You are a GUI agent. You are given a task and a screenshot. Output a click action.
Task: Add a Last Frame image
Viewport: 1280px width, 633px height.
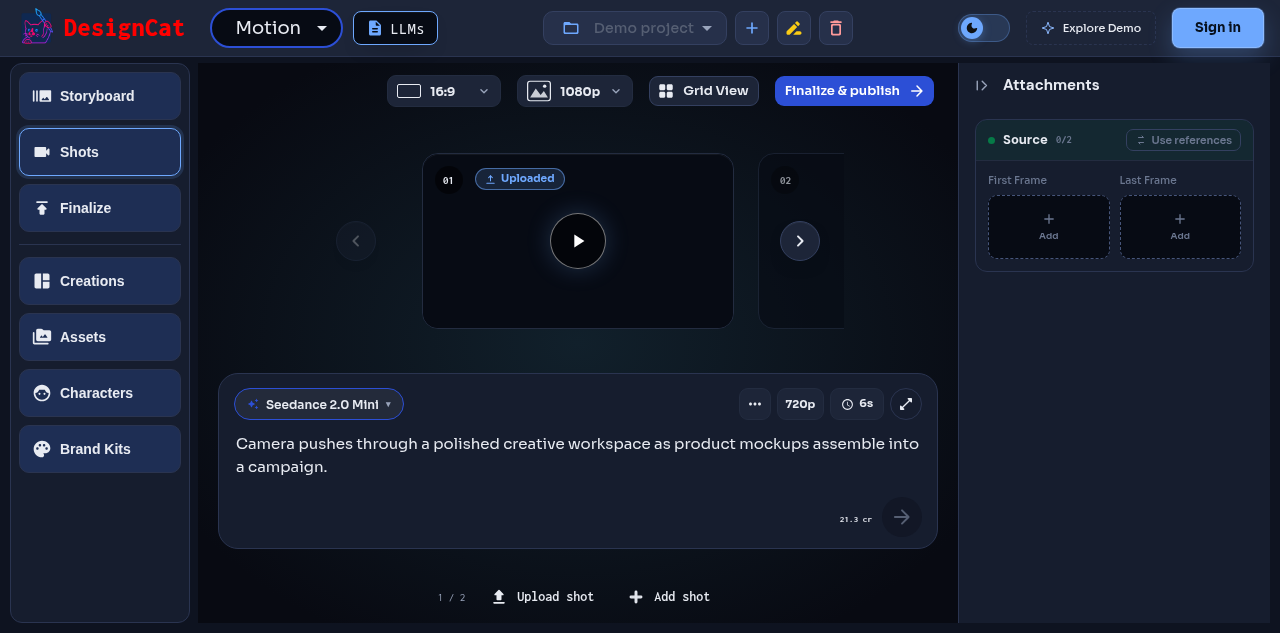click(x=1180, y=227)
